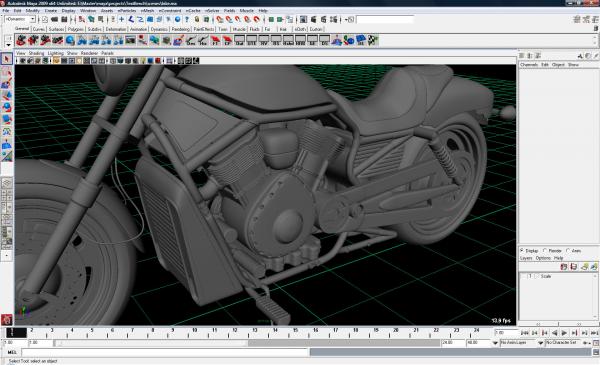The height and width of the screenshot is (365, 600).
Task: Toggle the auto keyframe button
Action: click(x=587, y=343)
